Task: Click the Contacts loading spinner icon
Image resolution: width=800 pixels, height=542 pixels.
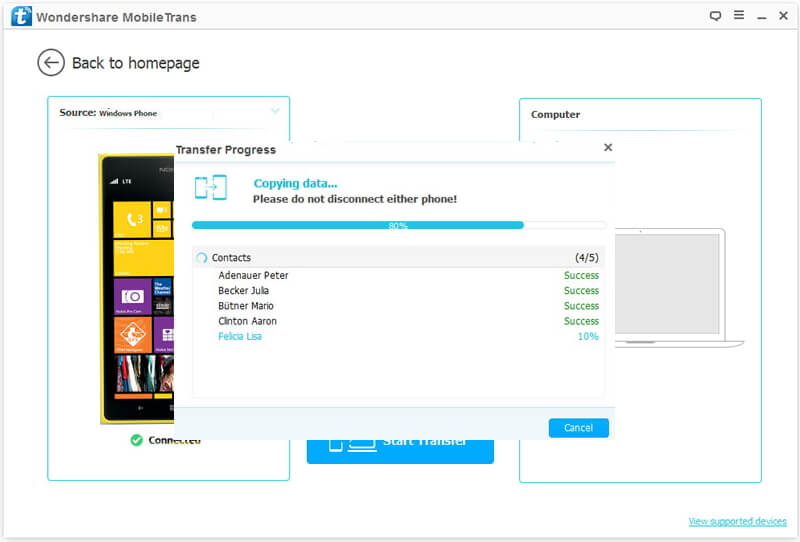Action: (202, 258)
